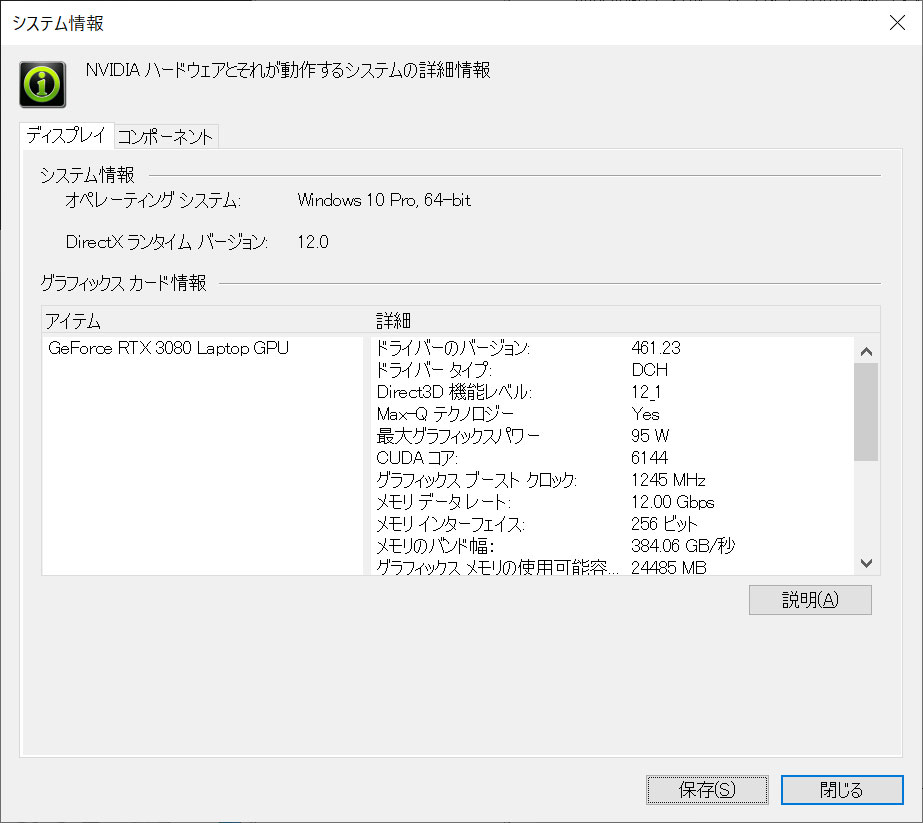Click the green NVIDIA info icon

point(42,84)
